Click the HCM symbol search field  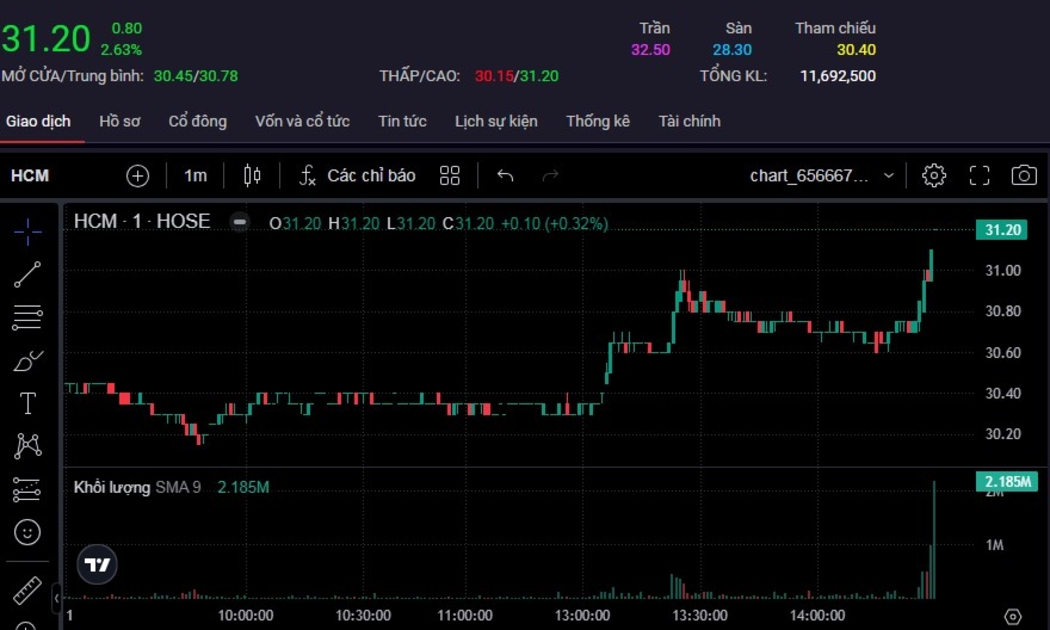[30, 176]
